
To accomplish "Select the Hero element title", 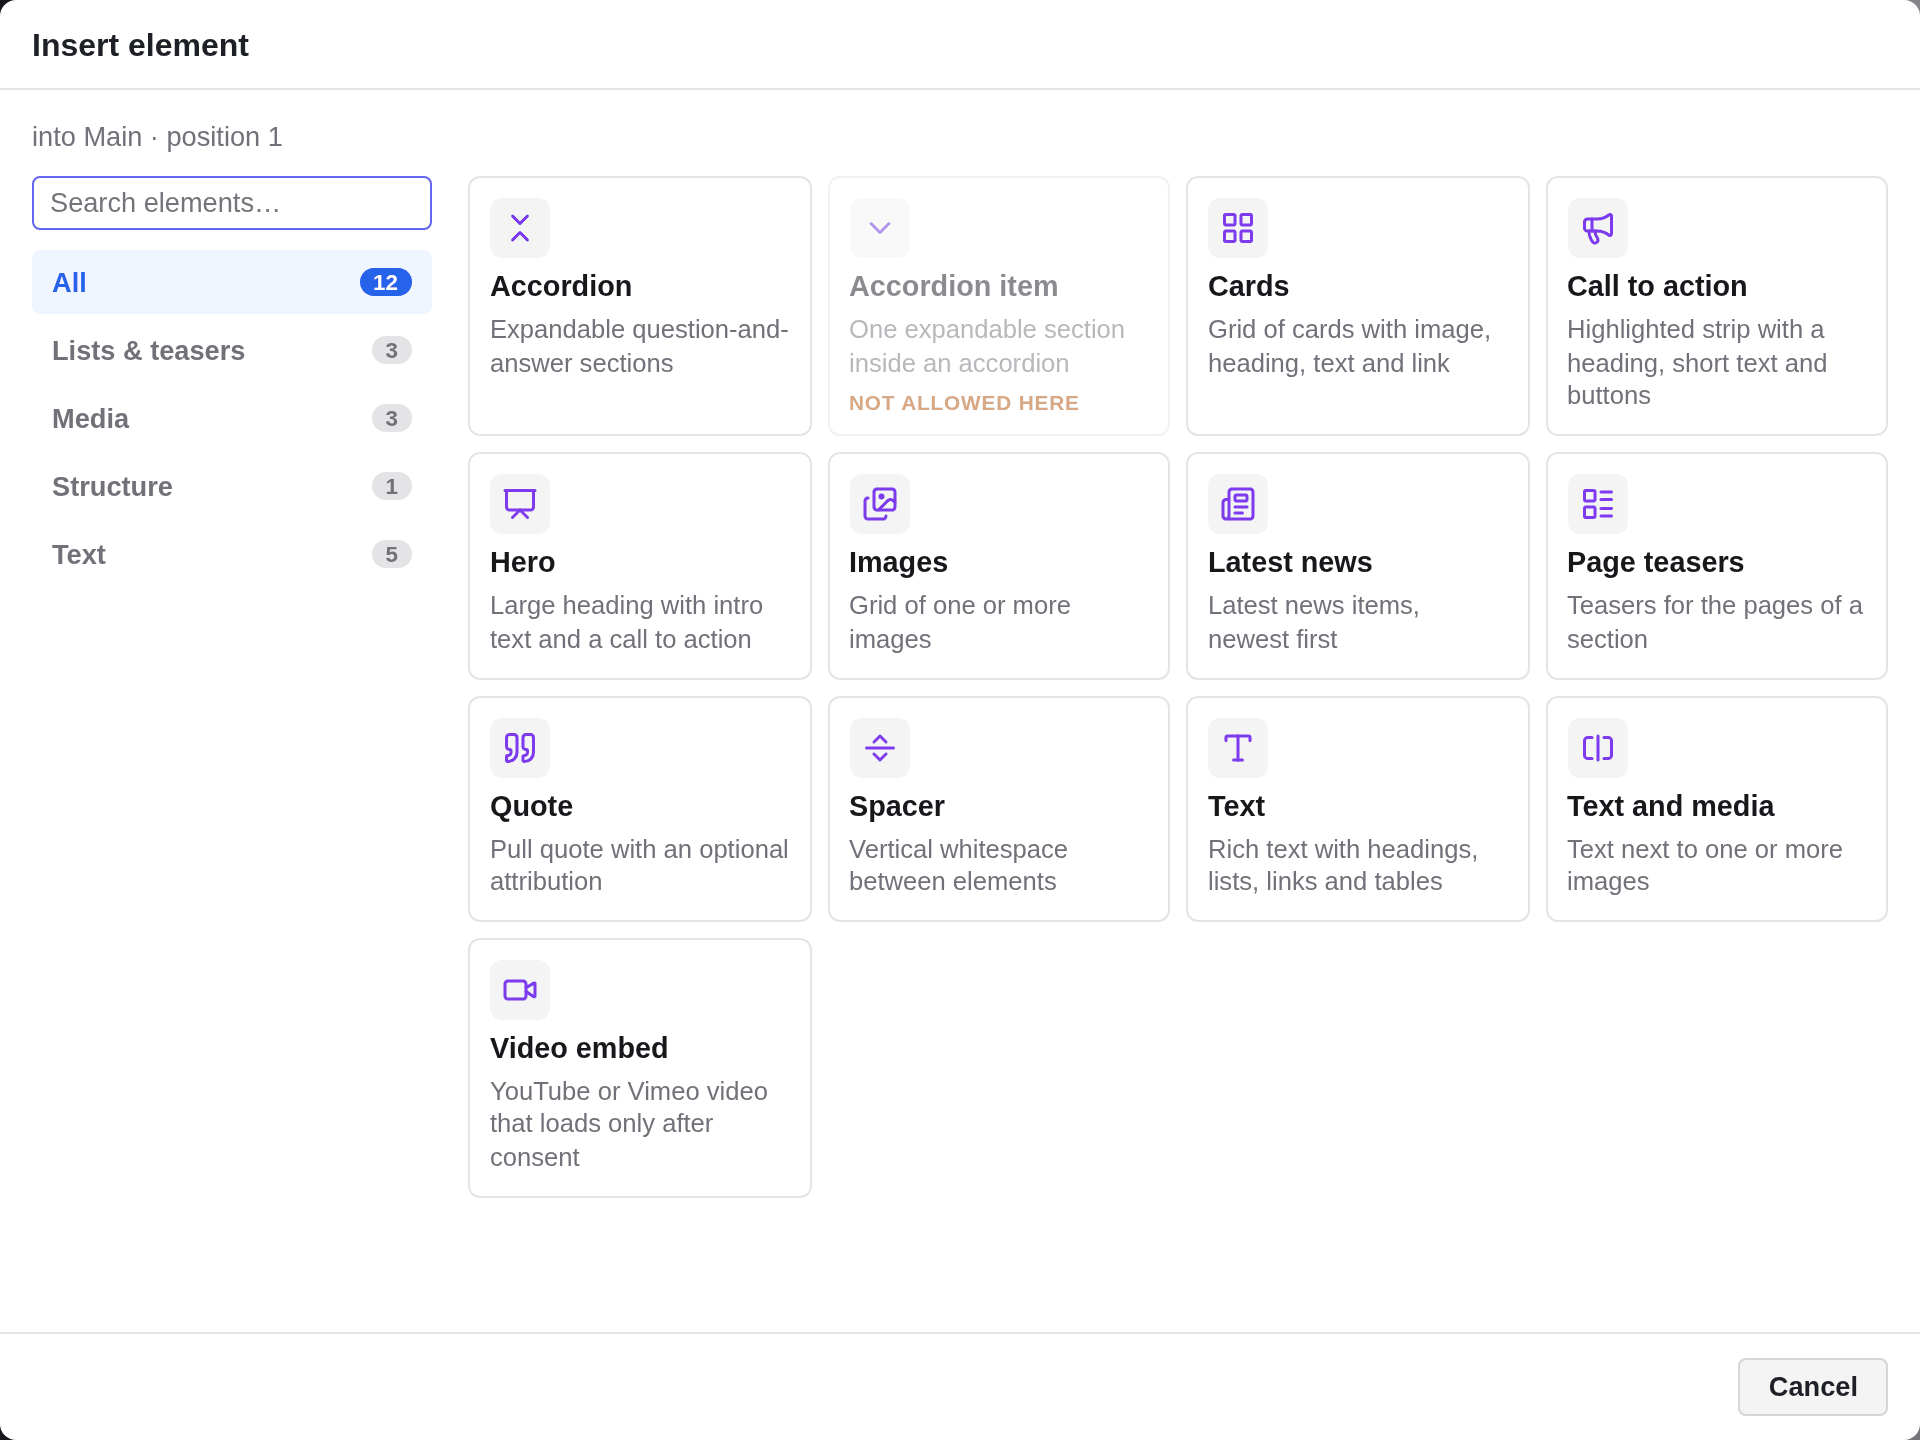I will (x=522, y=562).
